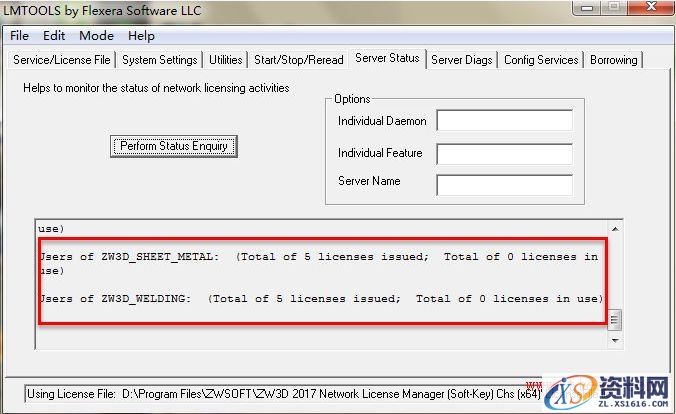Screen dimensions: 676x414
Task: Focus the Individual Feature input box
Action: click(504, 154)
